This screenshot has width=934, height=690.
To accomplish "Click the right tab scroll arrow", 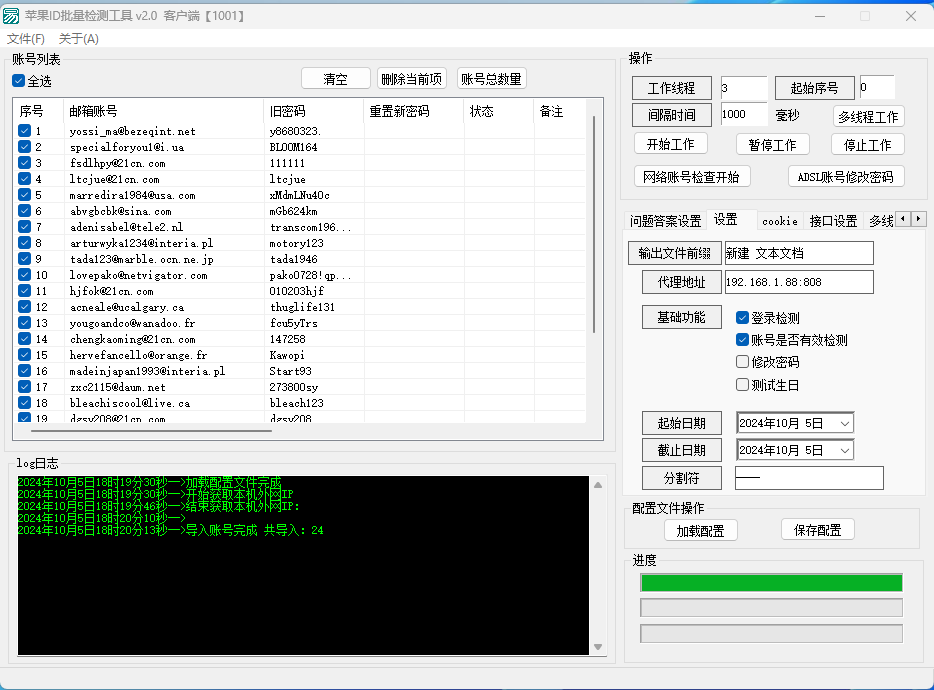I will 918,219.
